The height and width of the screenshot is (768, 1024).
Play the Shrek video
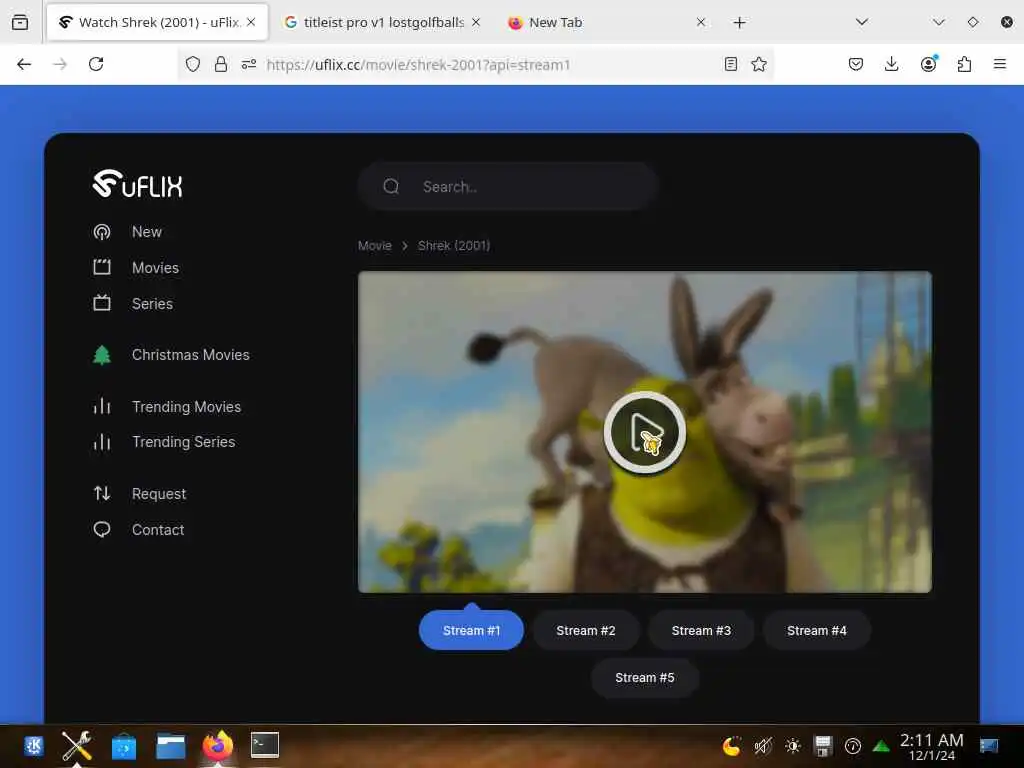coord(645,432)
